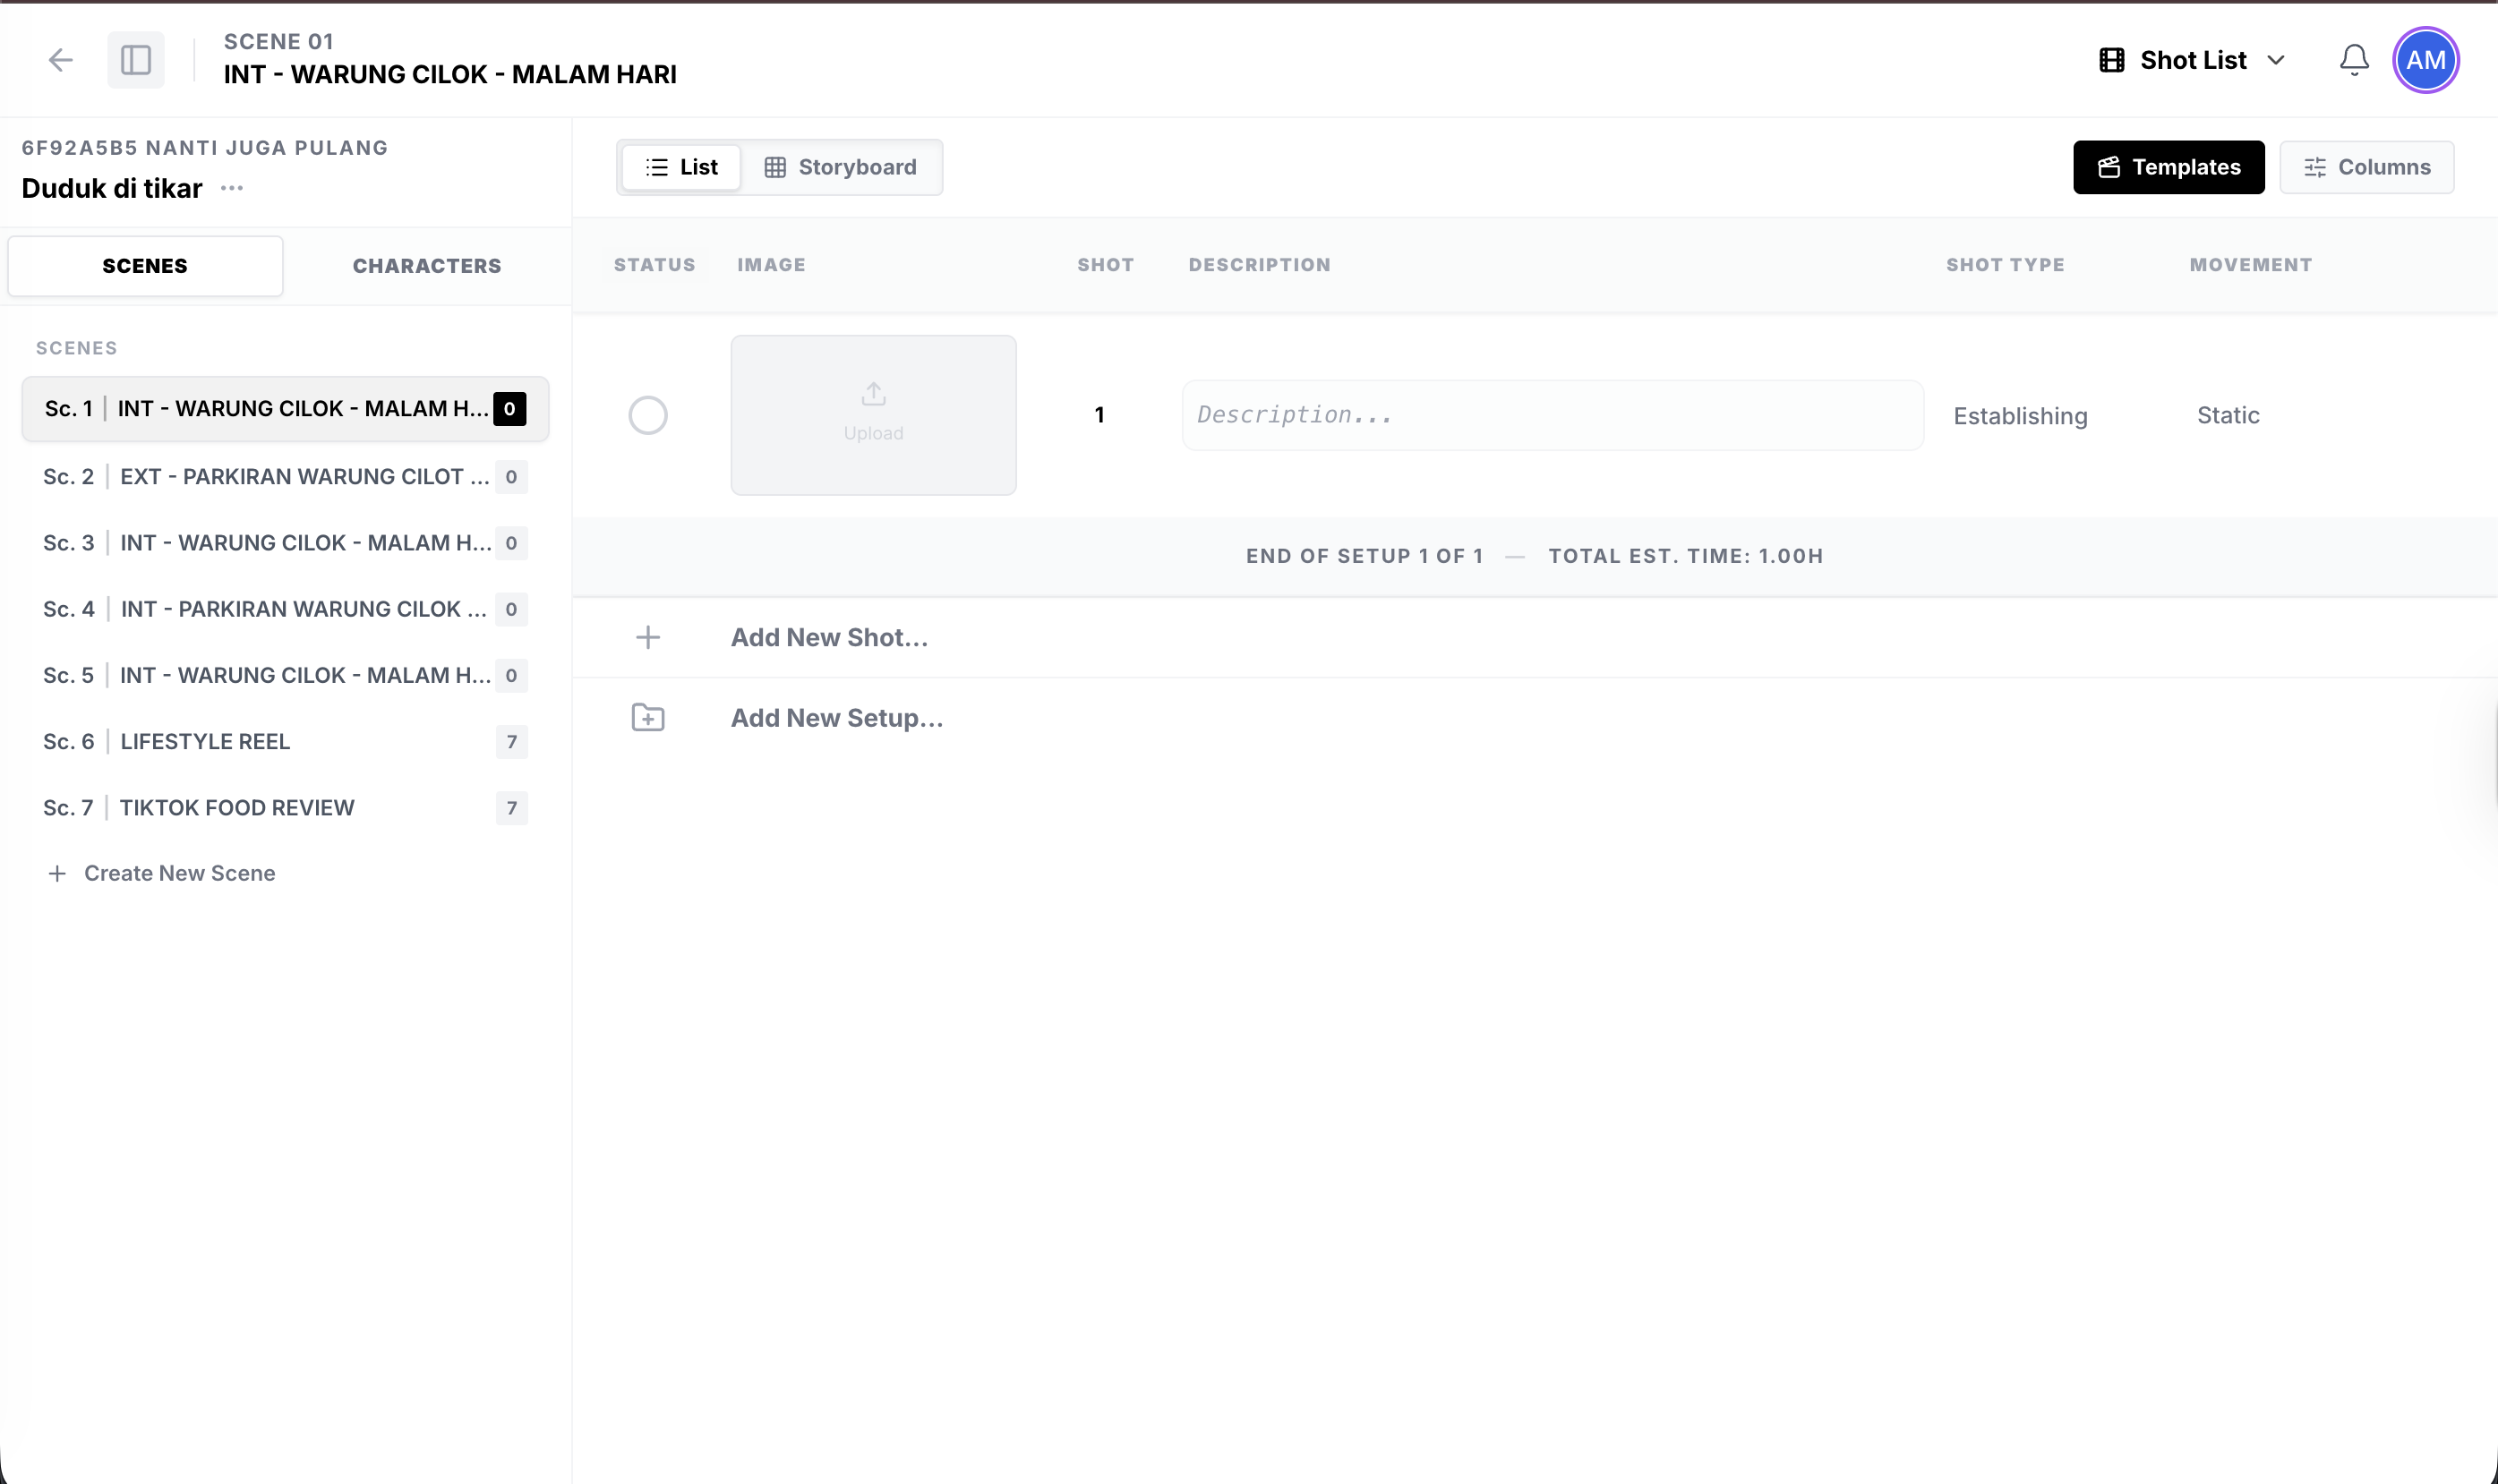Switch to the Scenes tab
The image size is (2498, 1484).
tap(145, 266)
